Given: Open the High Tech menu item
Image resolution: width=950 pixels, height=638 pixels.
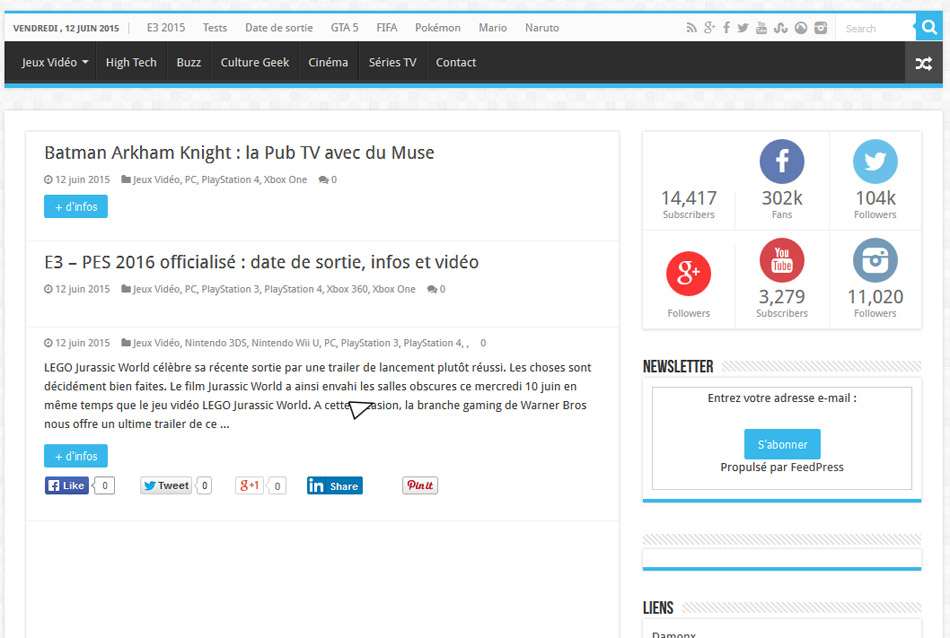Looking at the screenshot, I should 131,62.
